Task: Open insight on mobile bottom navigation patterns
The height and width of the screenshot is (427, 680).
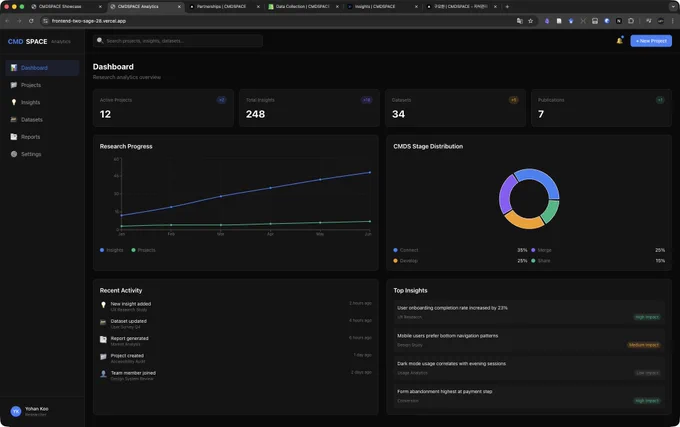Action: 529,340
